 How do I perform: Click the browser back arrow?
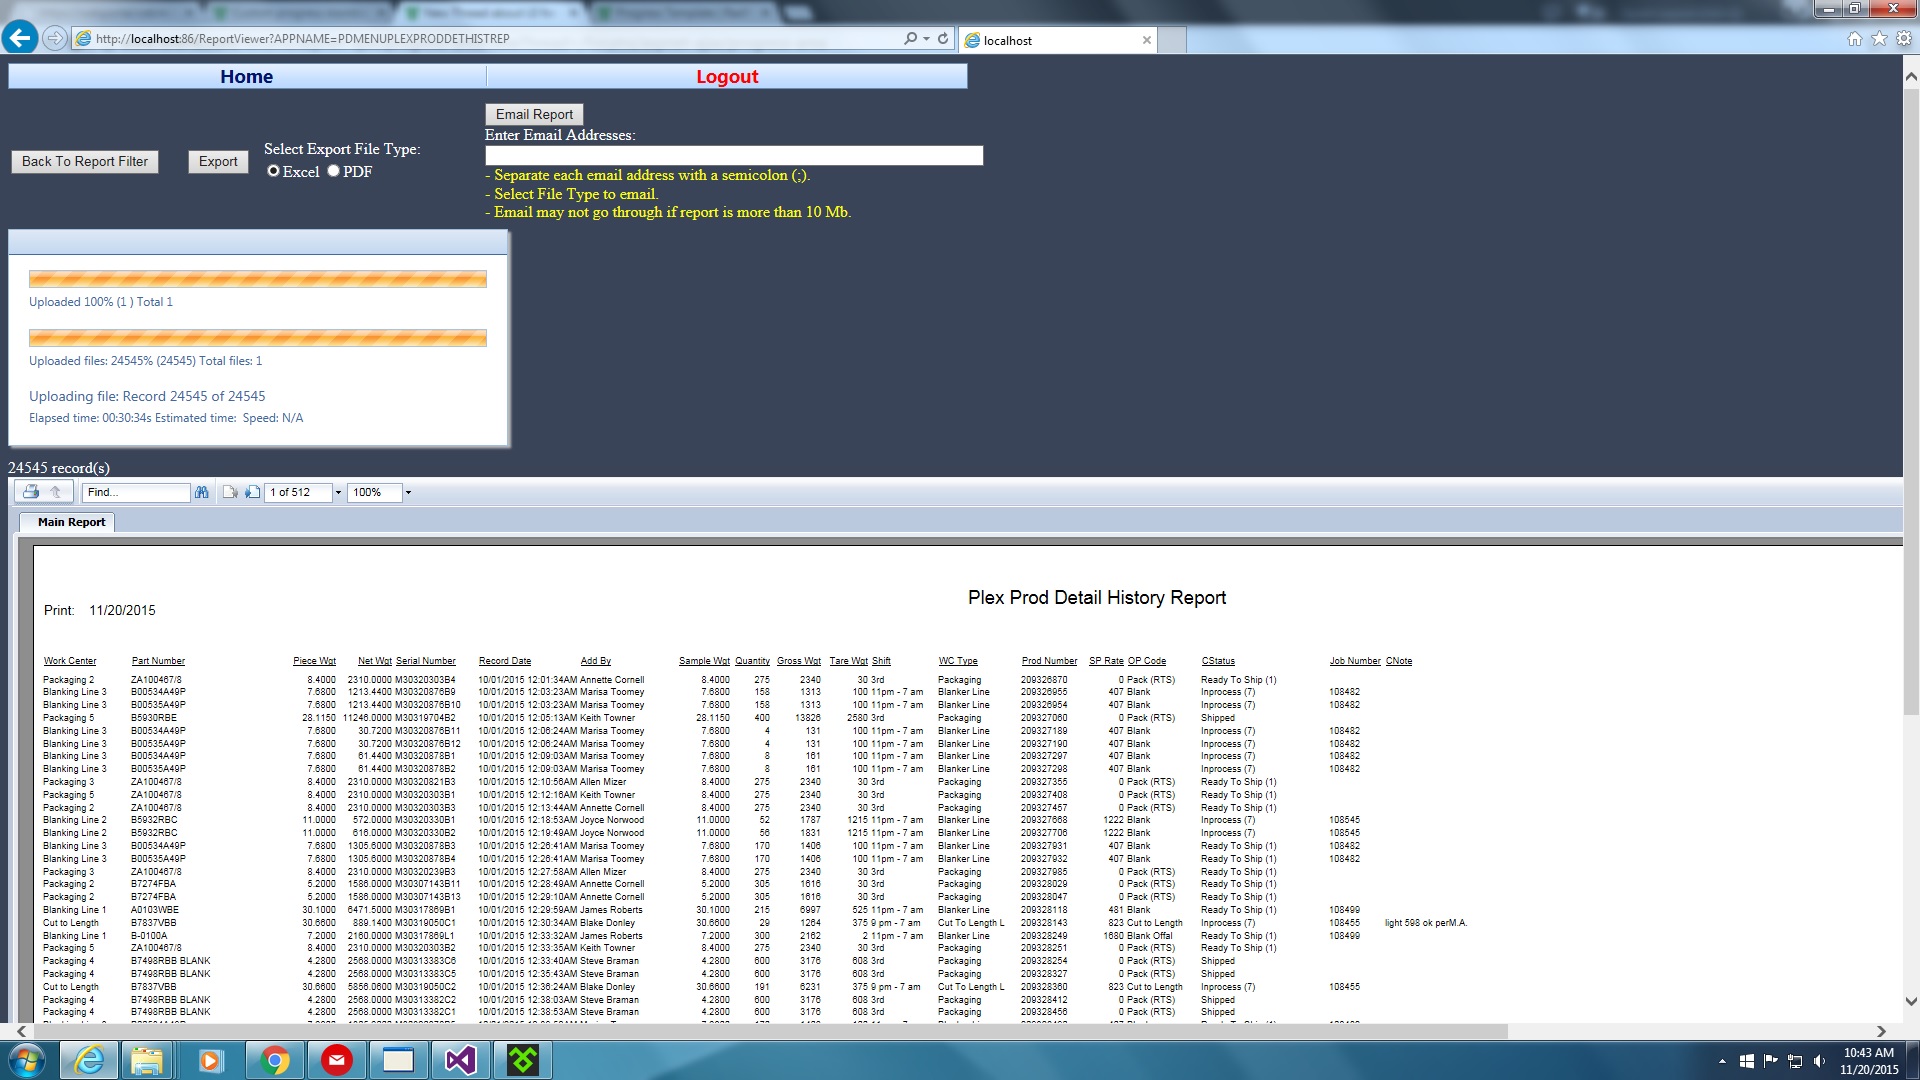[x=20, y=39]
